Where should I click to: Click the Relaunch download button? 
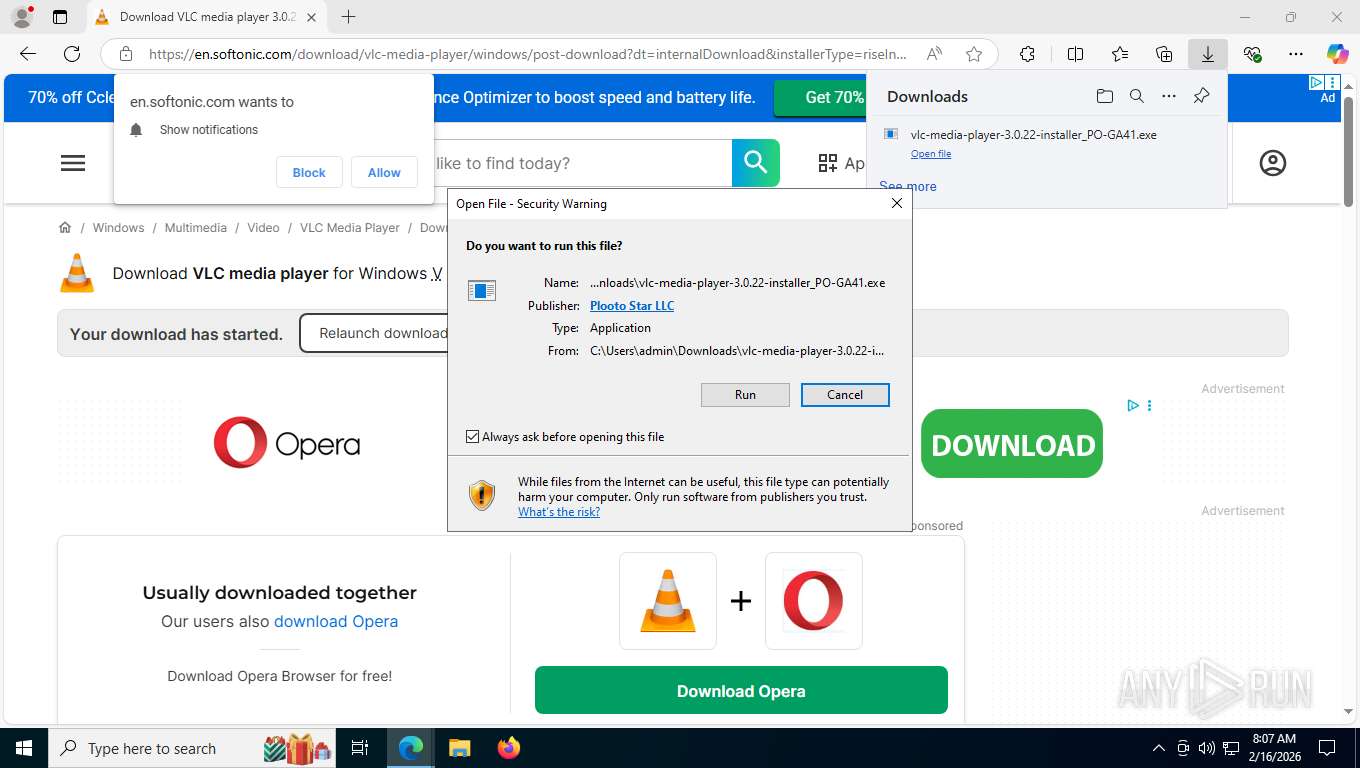click(374, 333)
